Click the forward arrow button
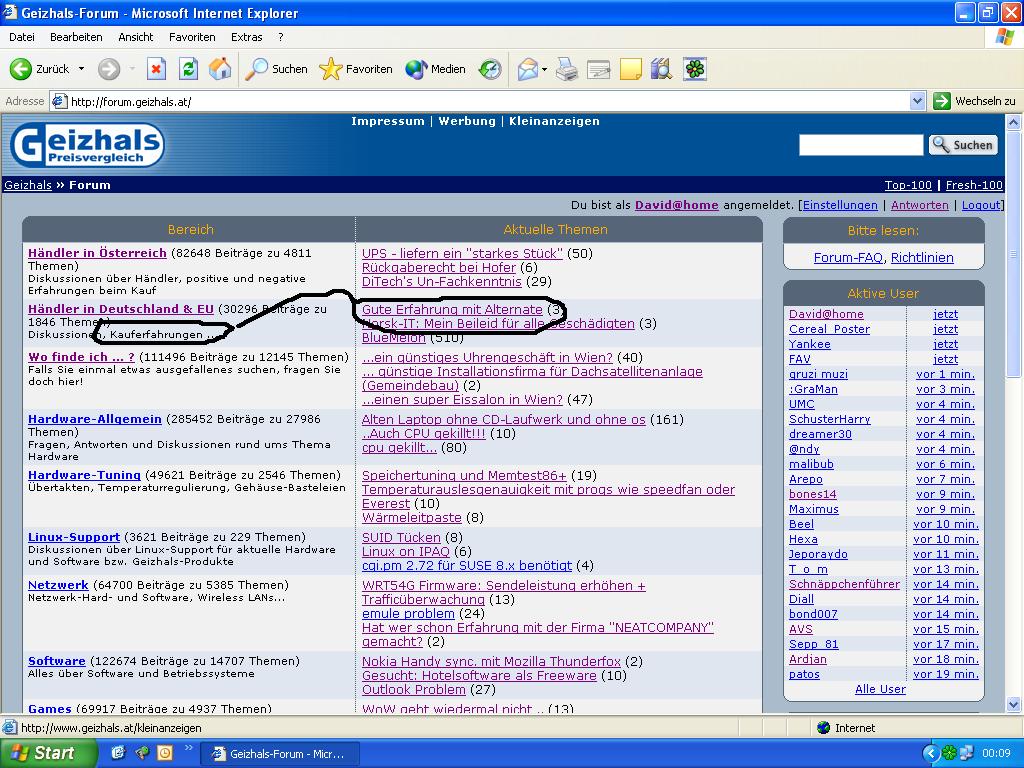Viewport: 1024px width, 768px height. 109,69
